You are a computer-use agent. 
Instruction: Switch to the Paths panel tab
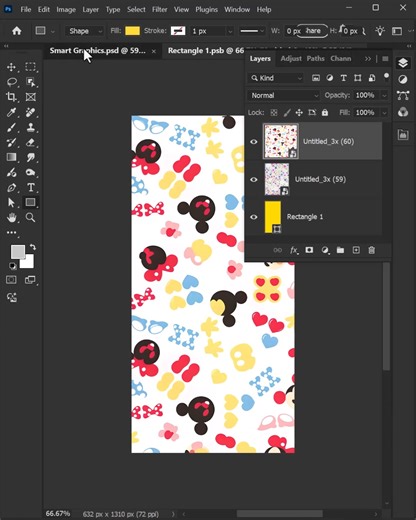coord(315,59)
